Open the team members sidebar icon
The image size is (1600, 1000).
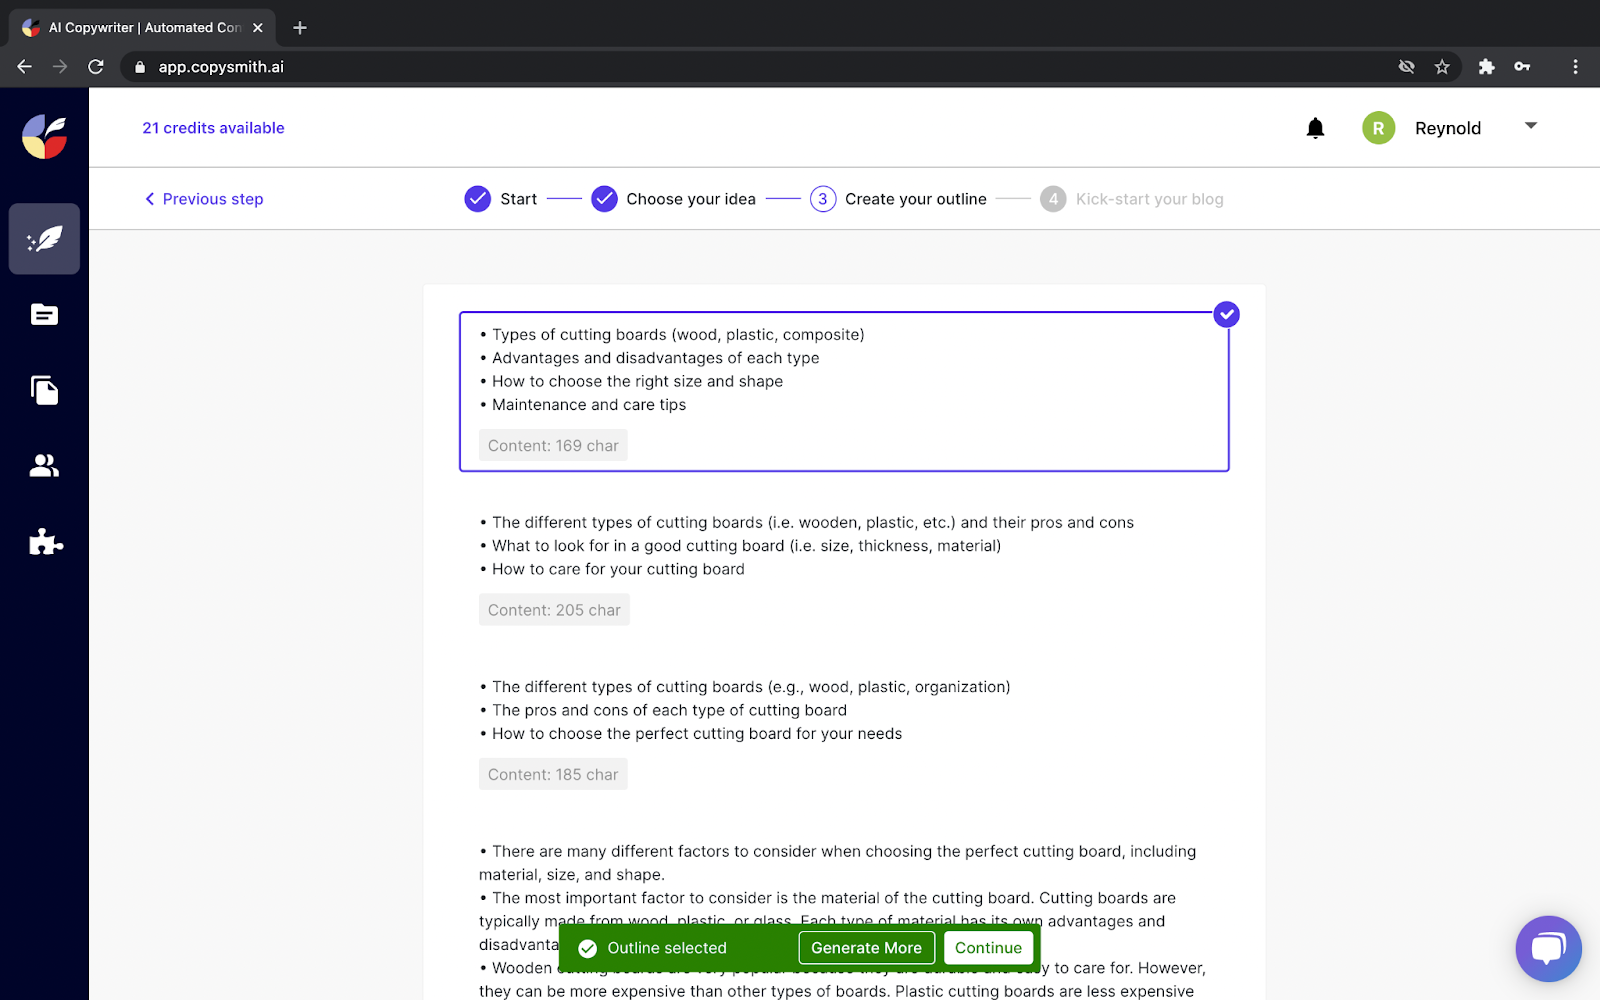point(44,465)
